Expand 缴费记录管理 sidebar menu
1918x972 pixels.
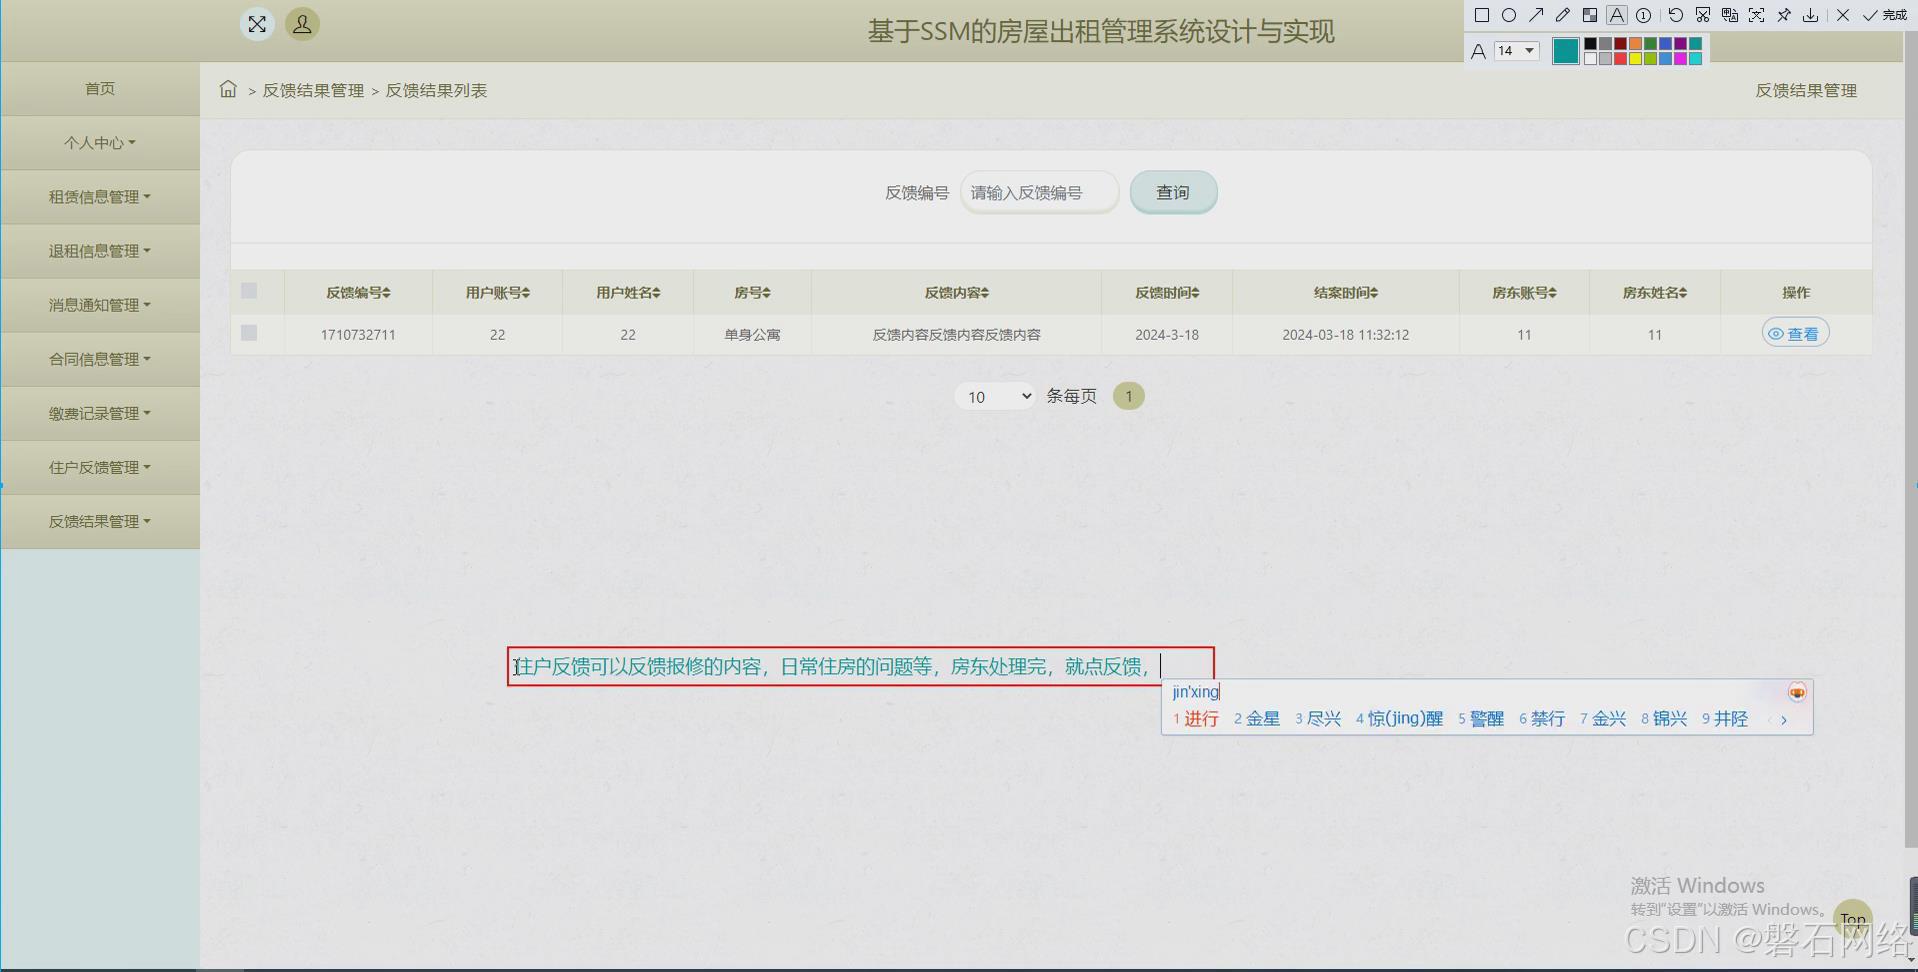100,412
